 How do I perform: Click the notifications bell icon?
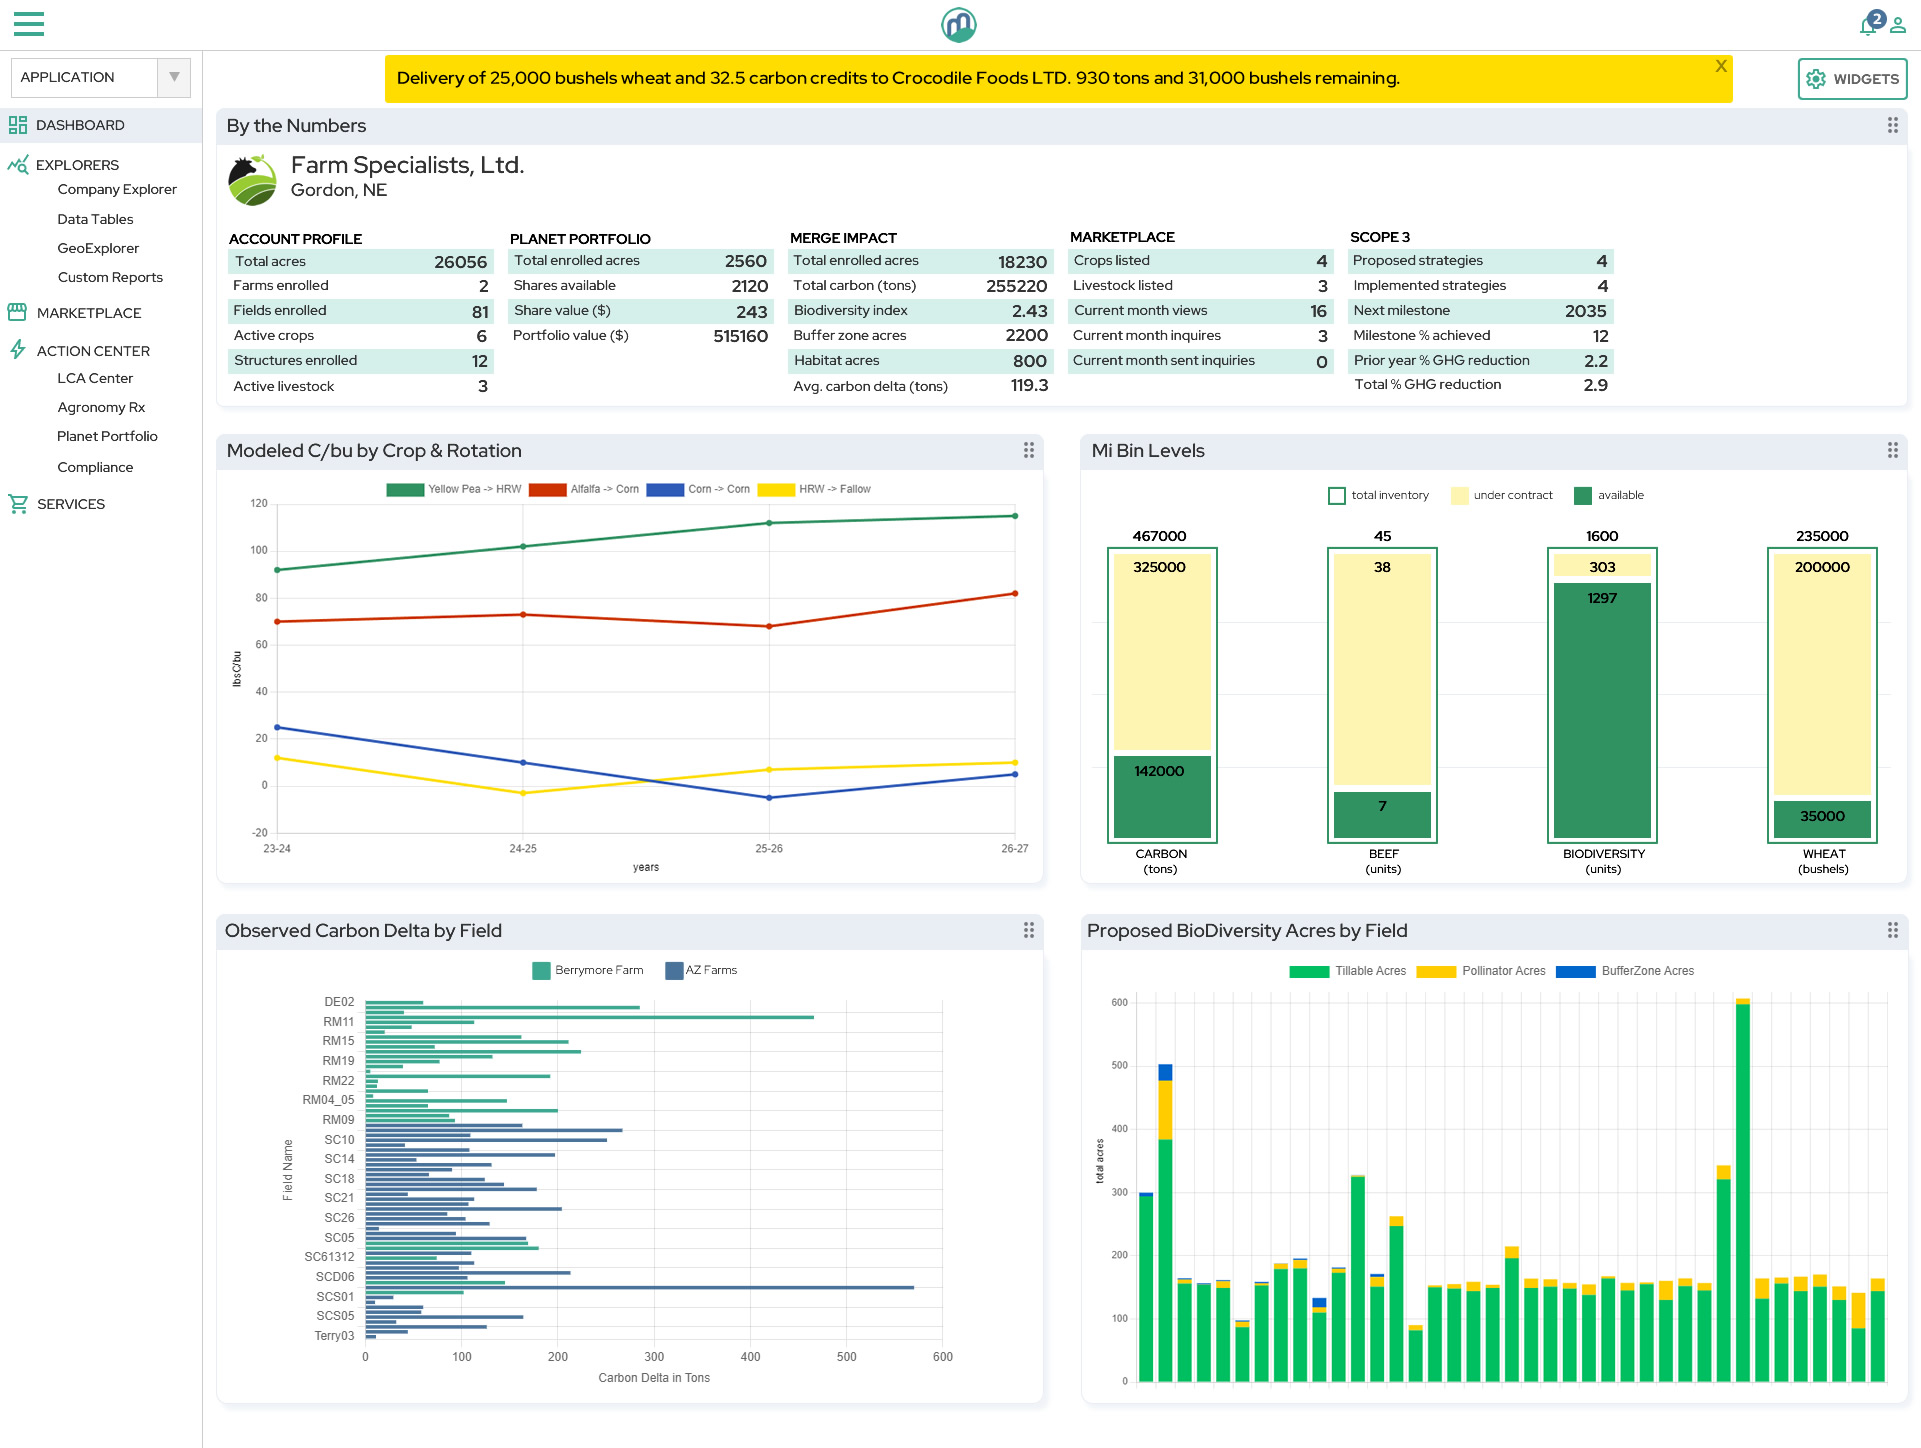pyautogui.click(x=1868, y=25)
